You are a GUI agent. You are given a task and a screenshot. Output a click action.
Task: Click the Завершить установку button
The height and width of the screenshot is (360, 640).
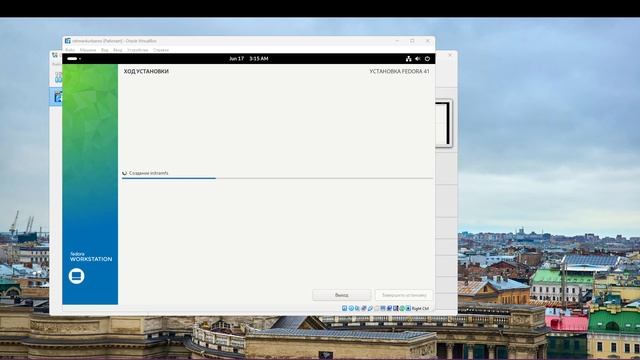click(x=404, y=295)
